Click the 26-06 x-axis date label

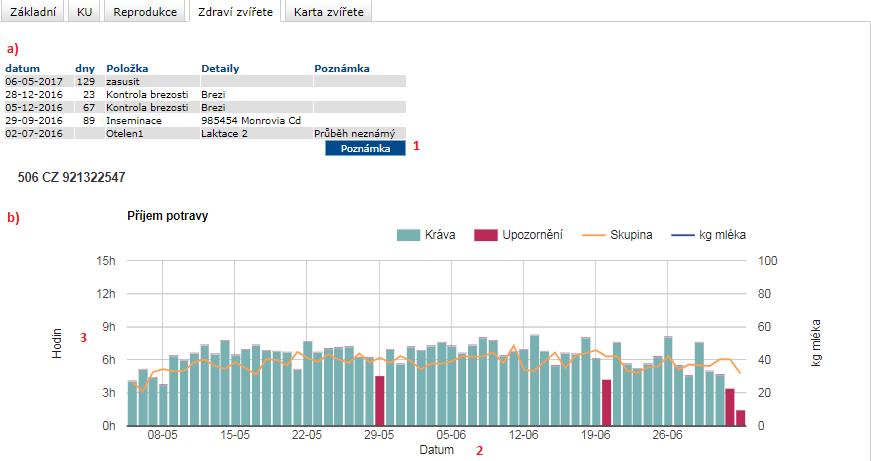[667, 434]
